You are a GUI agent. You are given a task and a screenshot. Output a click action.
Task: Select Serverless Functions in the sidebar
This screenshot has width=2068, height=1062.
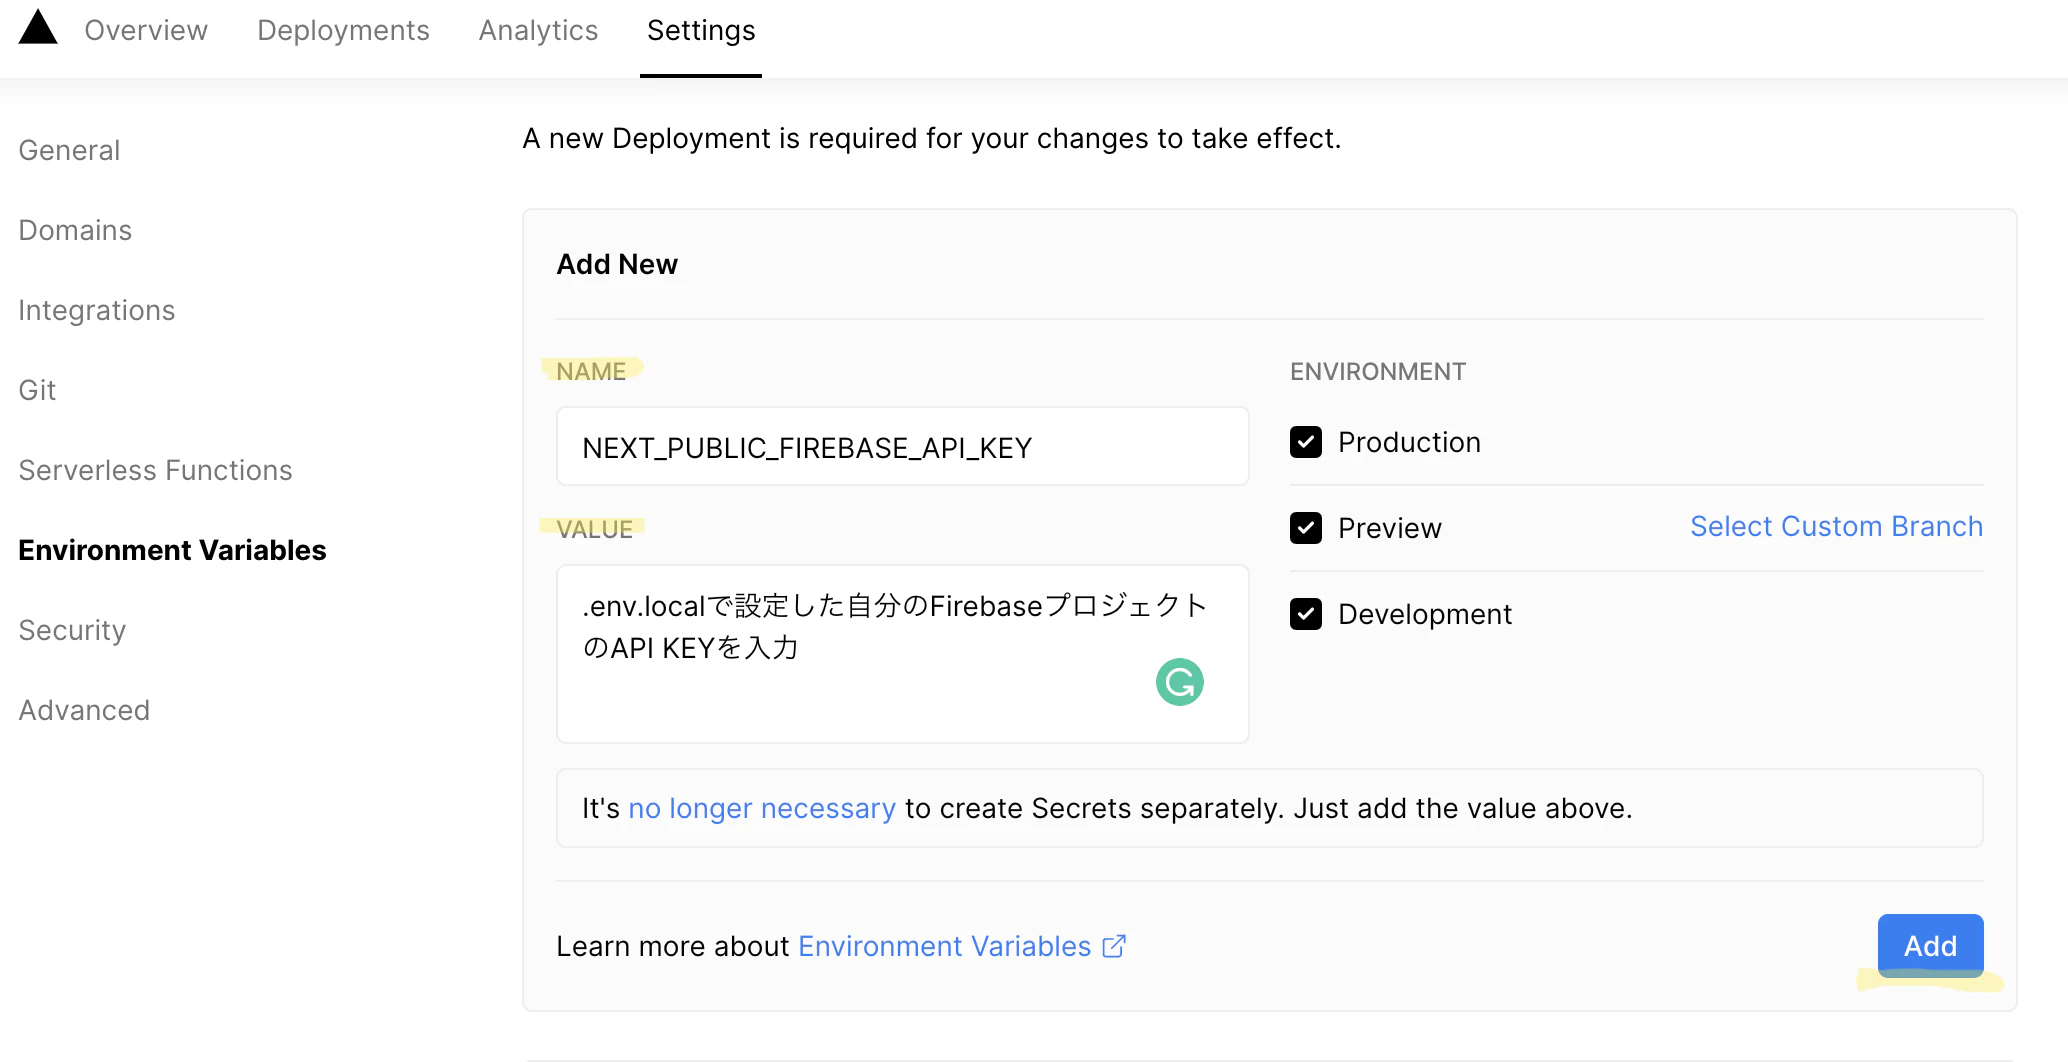155,470
